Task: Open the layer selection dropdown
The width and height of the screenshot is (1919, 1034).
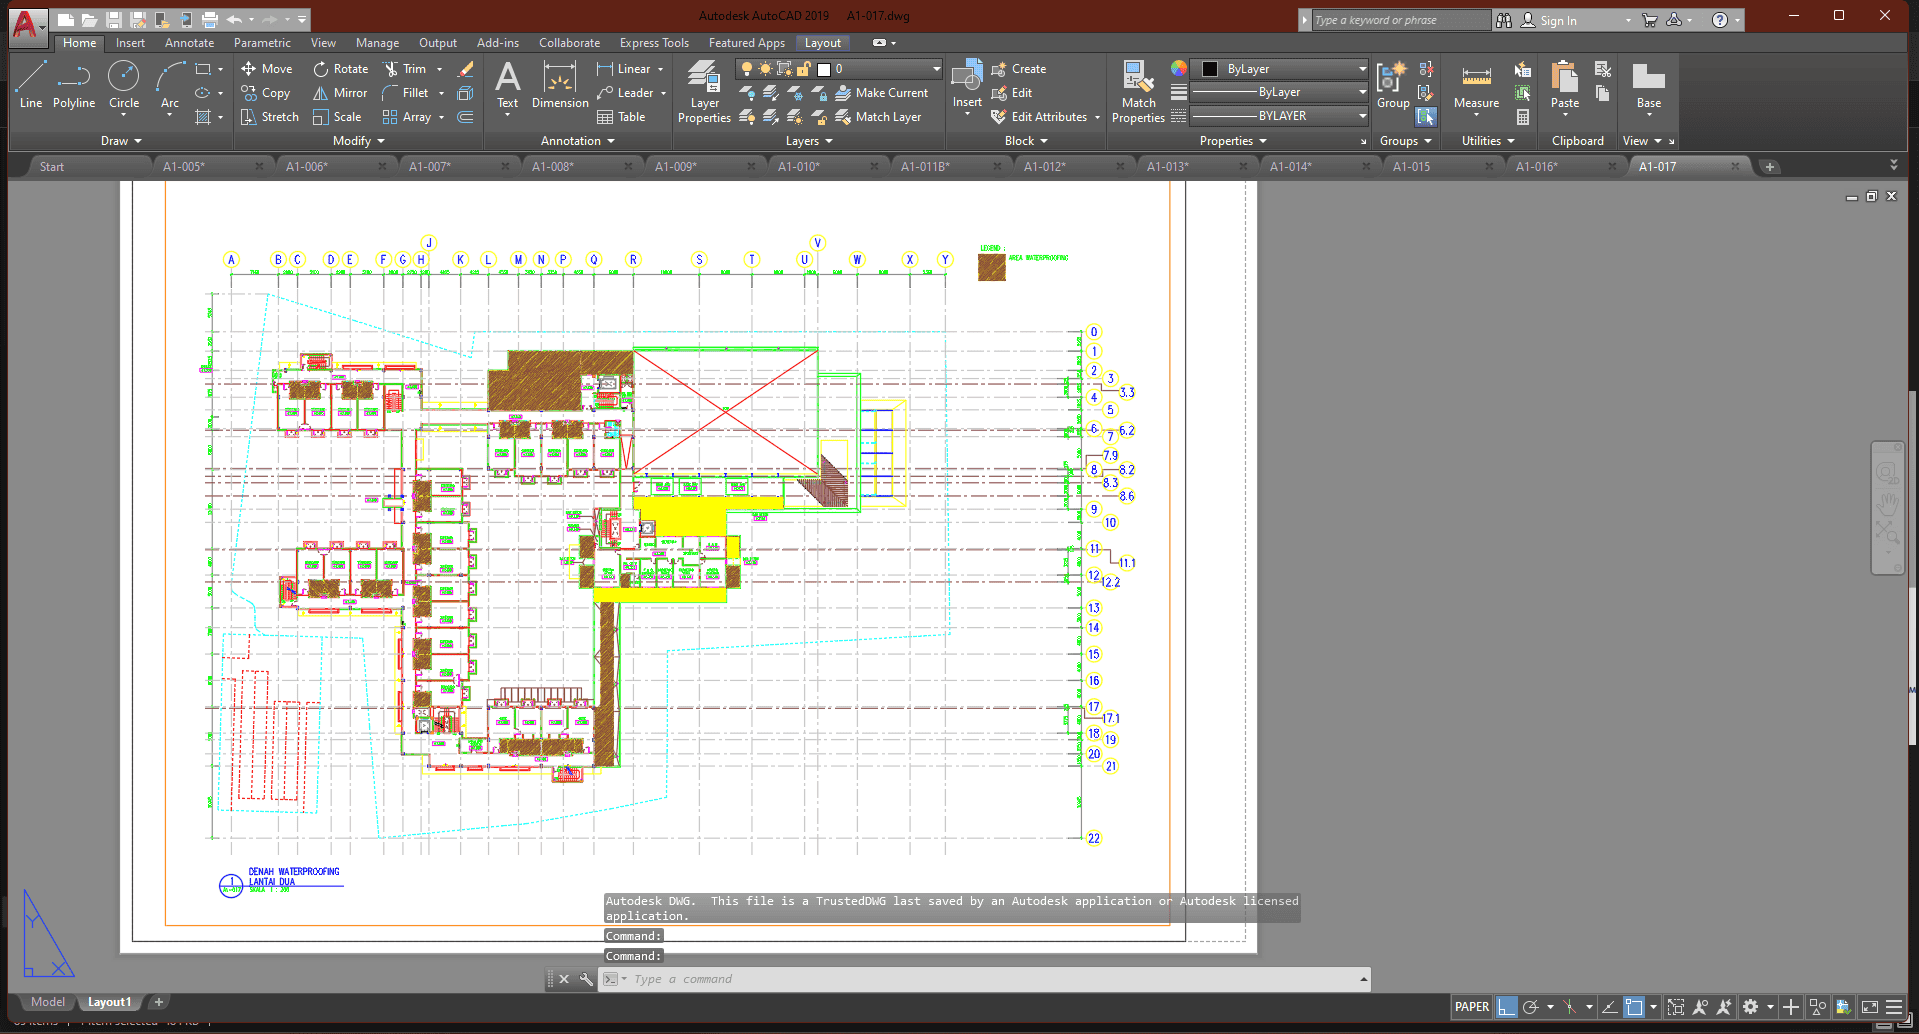Action: click(x=936, y=69)
